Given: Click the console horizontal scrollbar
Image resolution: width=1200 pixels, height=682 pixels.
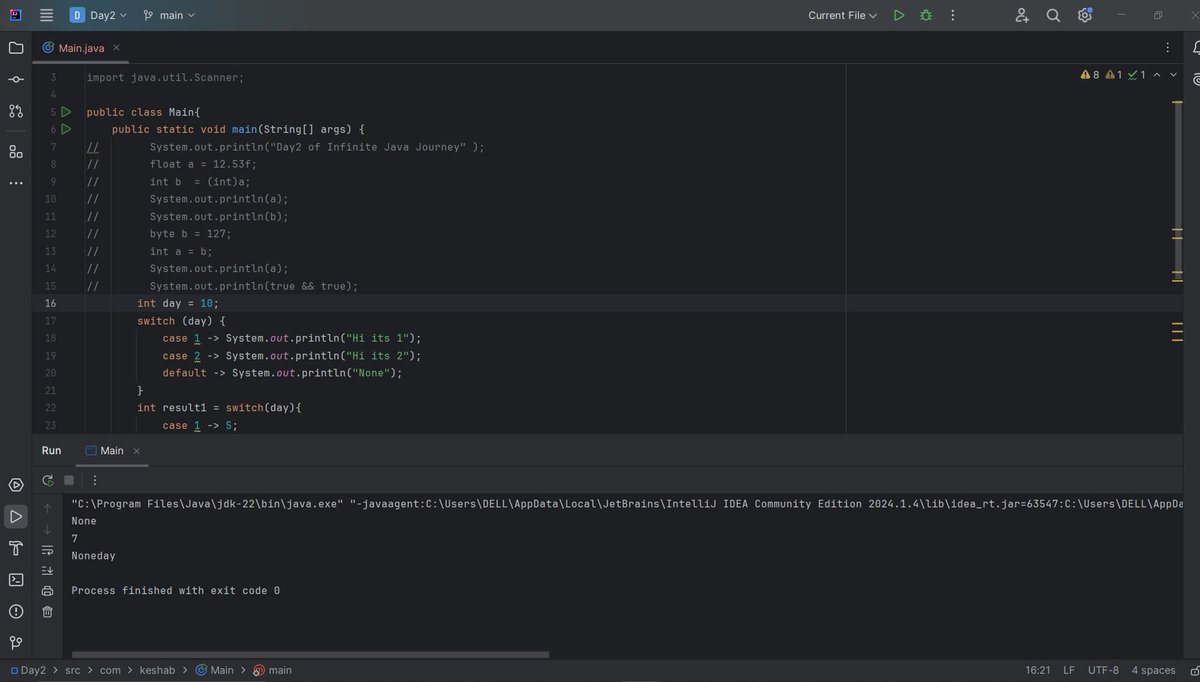Looking at the screenshot, I should 310,655.
